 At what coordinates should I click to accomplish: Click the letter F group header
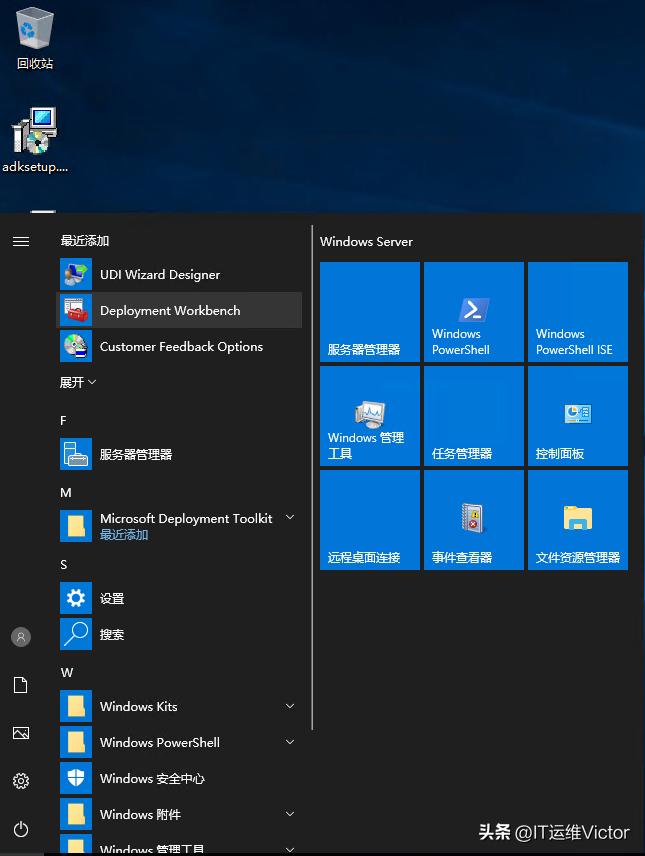(x=63, y=420)
